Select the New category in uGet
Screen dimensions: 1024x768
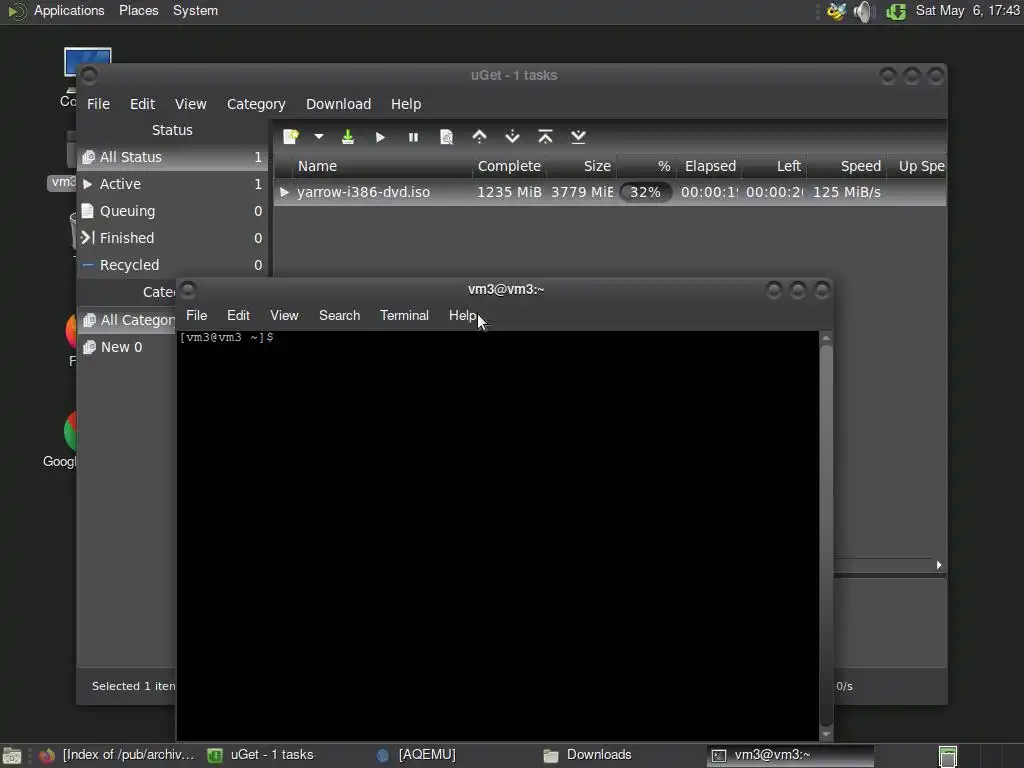pyautogui.click(x=127, y=347)
